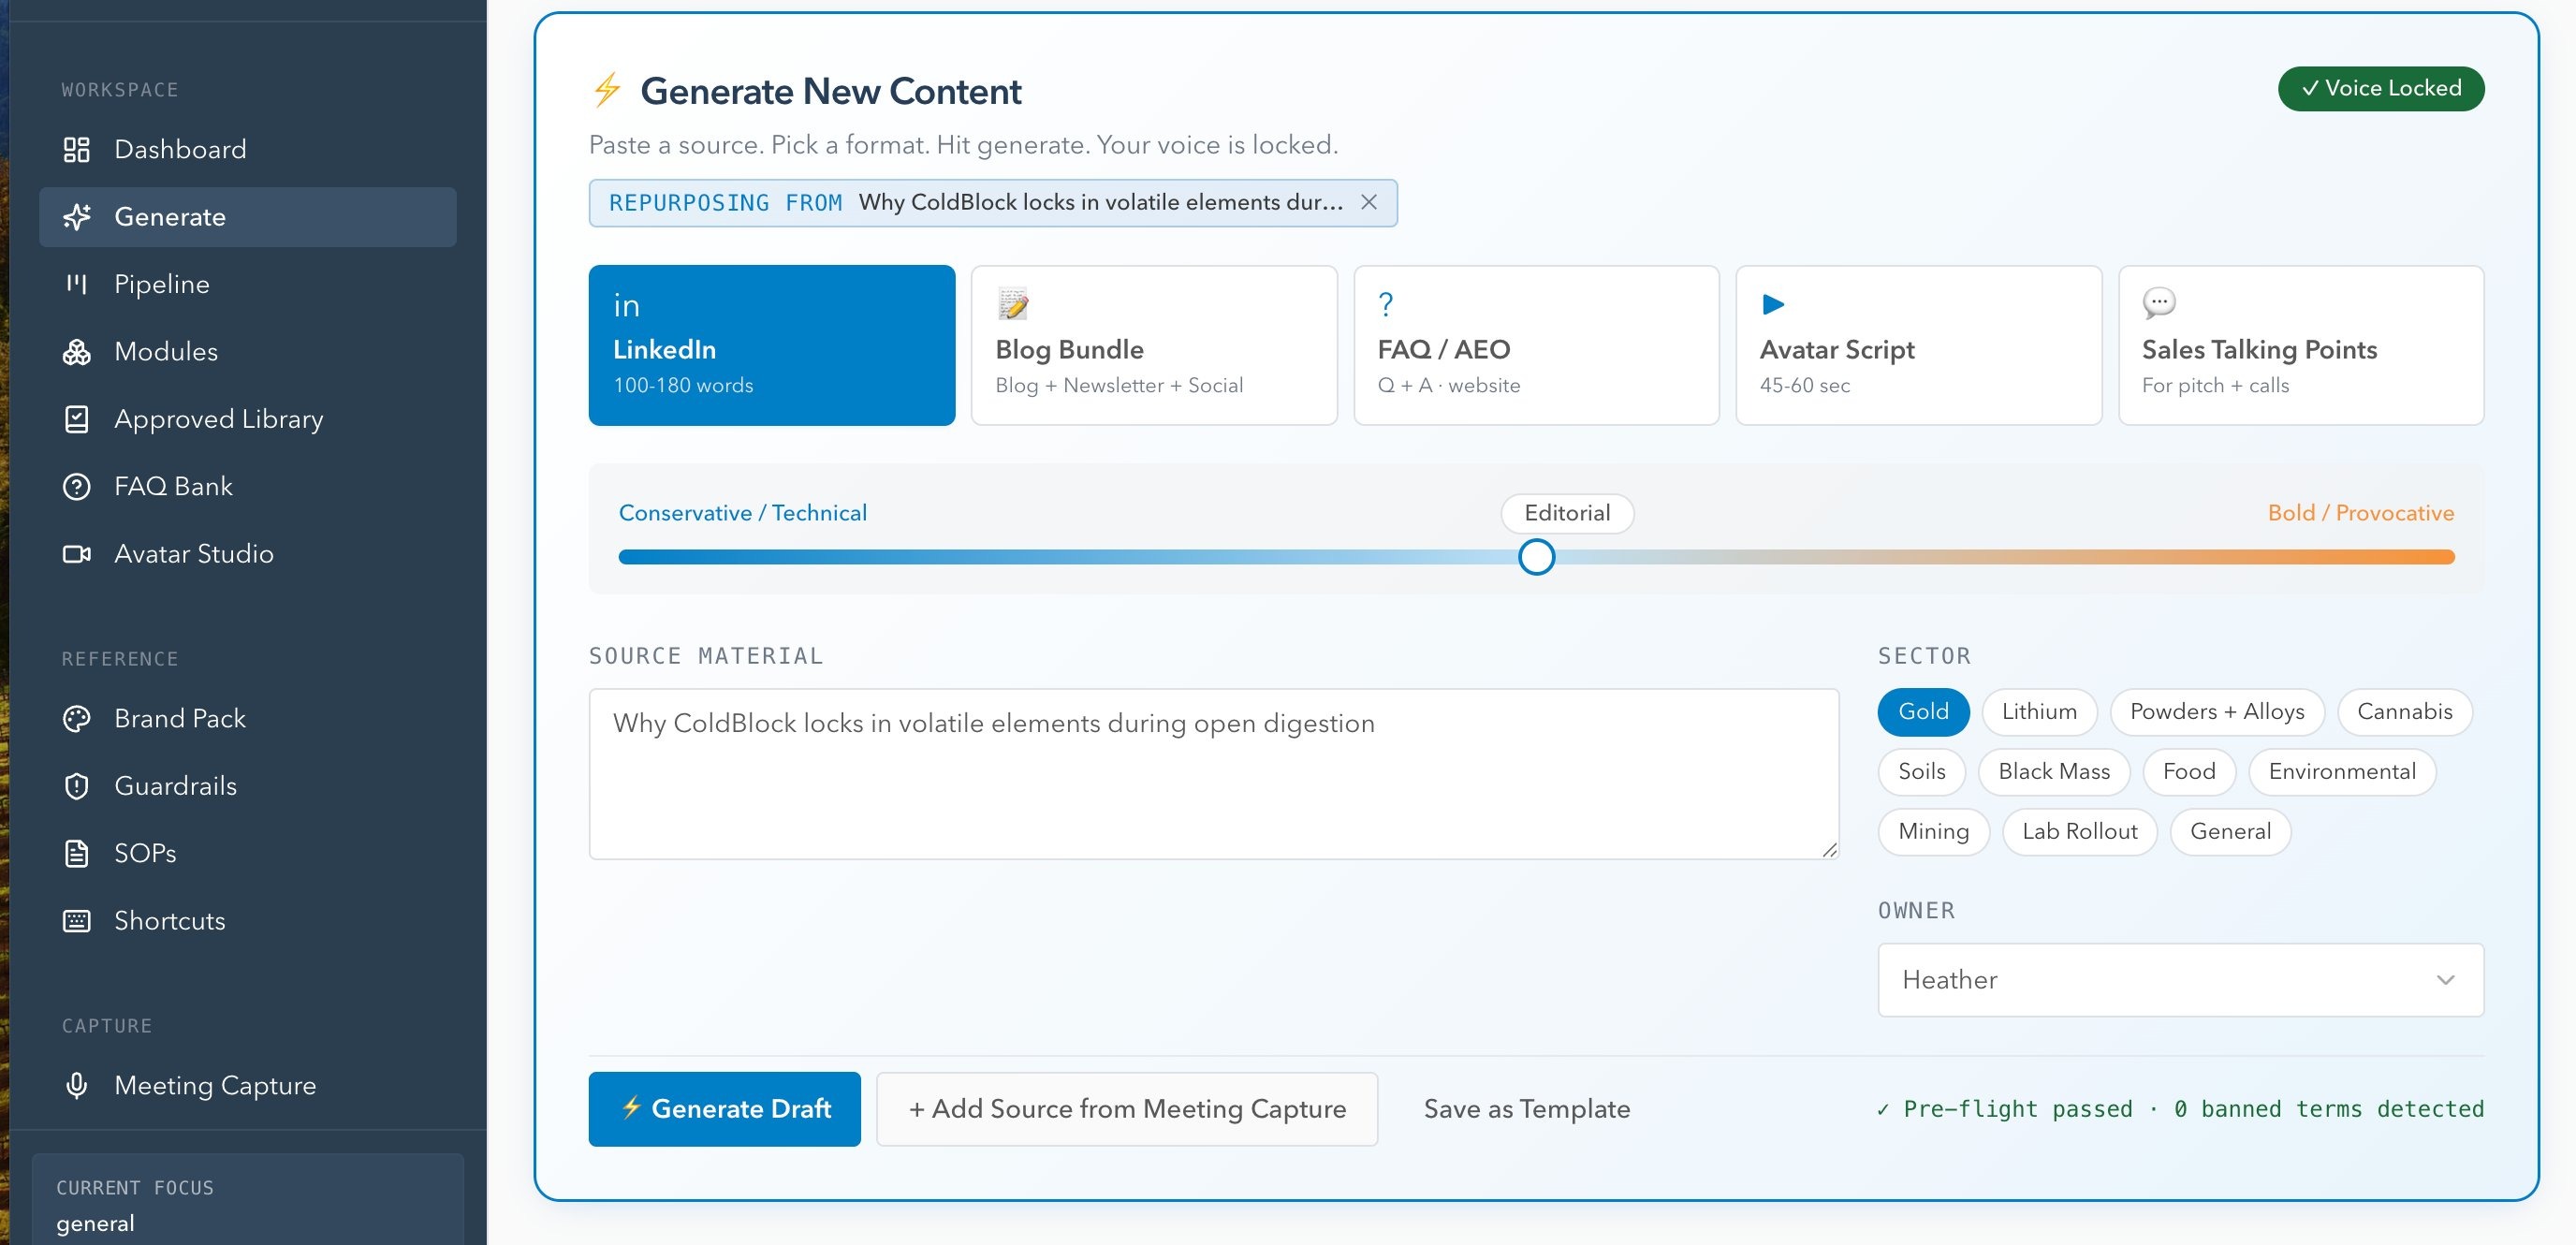This screenshot has height=1245, width=2576.
Task: Select the LinkedIn format card
Action: pos(772,345)
